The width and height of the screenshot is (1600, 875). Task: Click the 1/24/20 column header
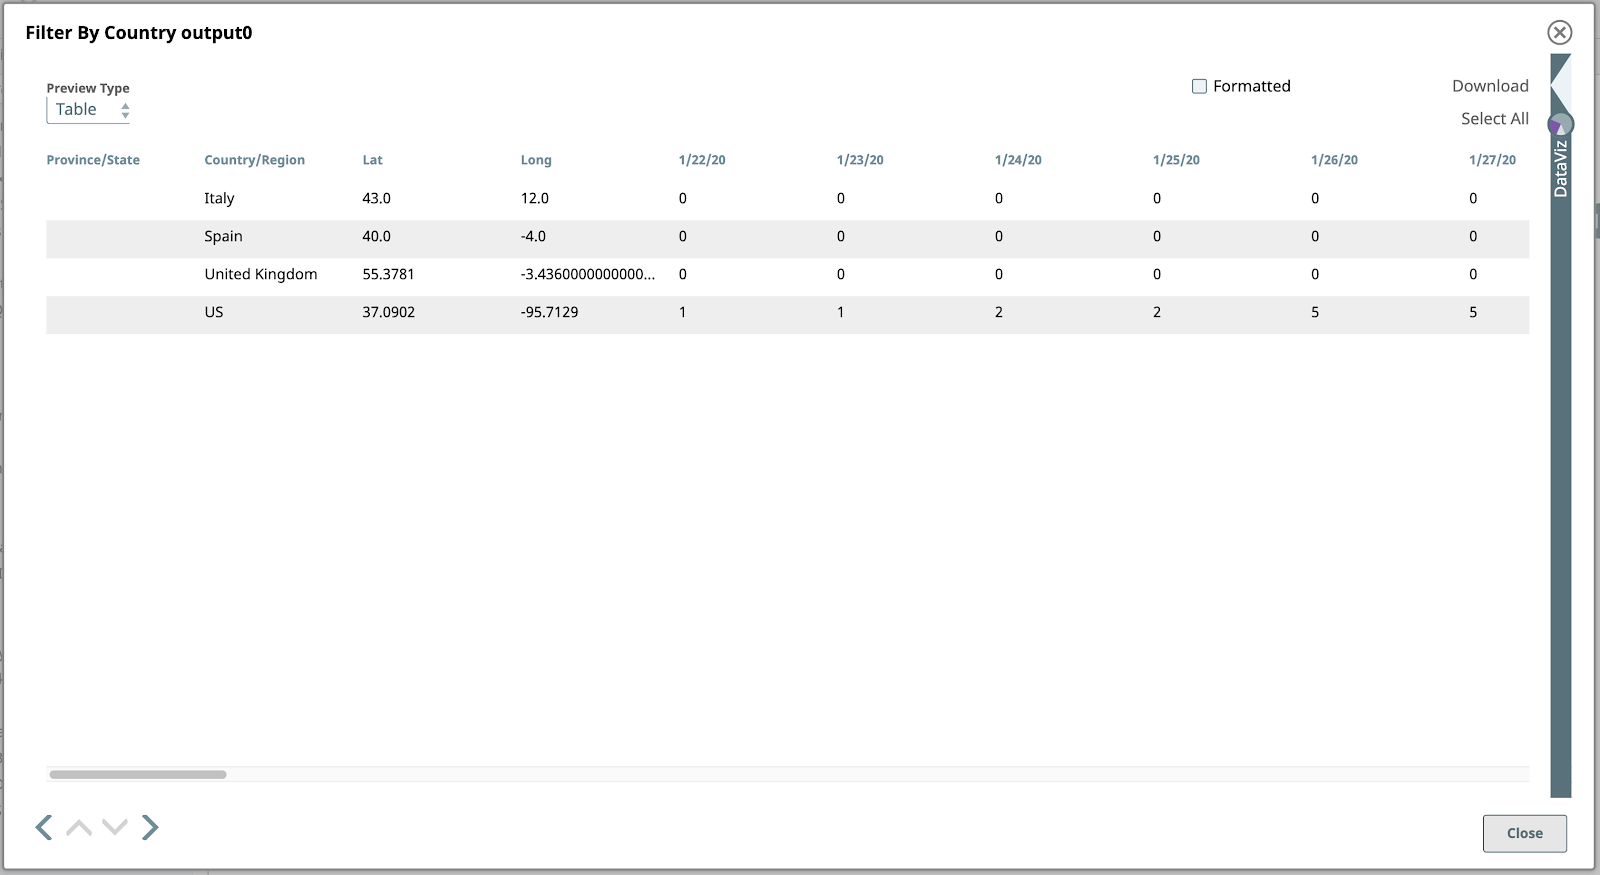(x=1018, y=160)
